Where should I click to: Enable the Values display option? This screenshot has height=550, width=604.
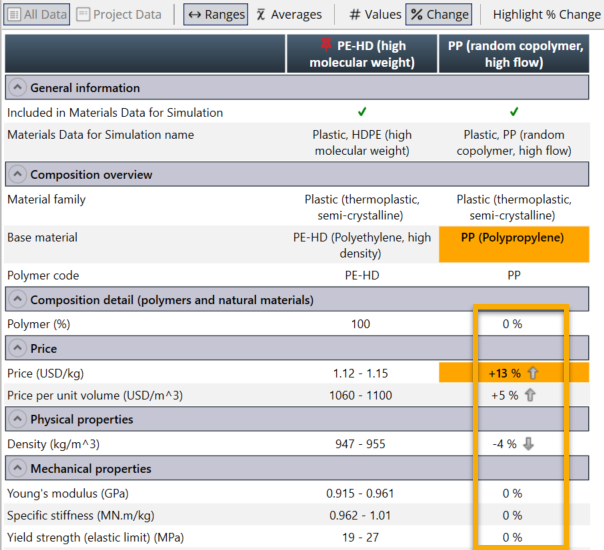coord(355,15)
